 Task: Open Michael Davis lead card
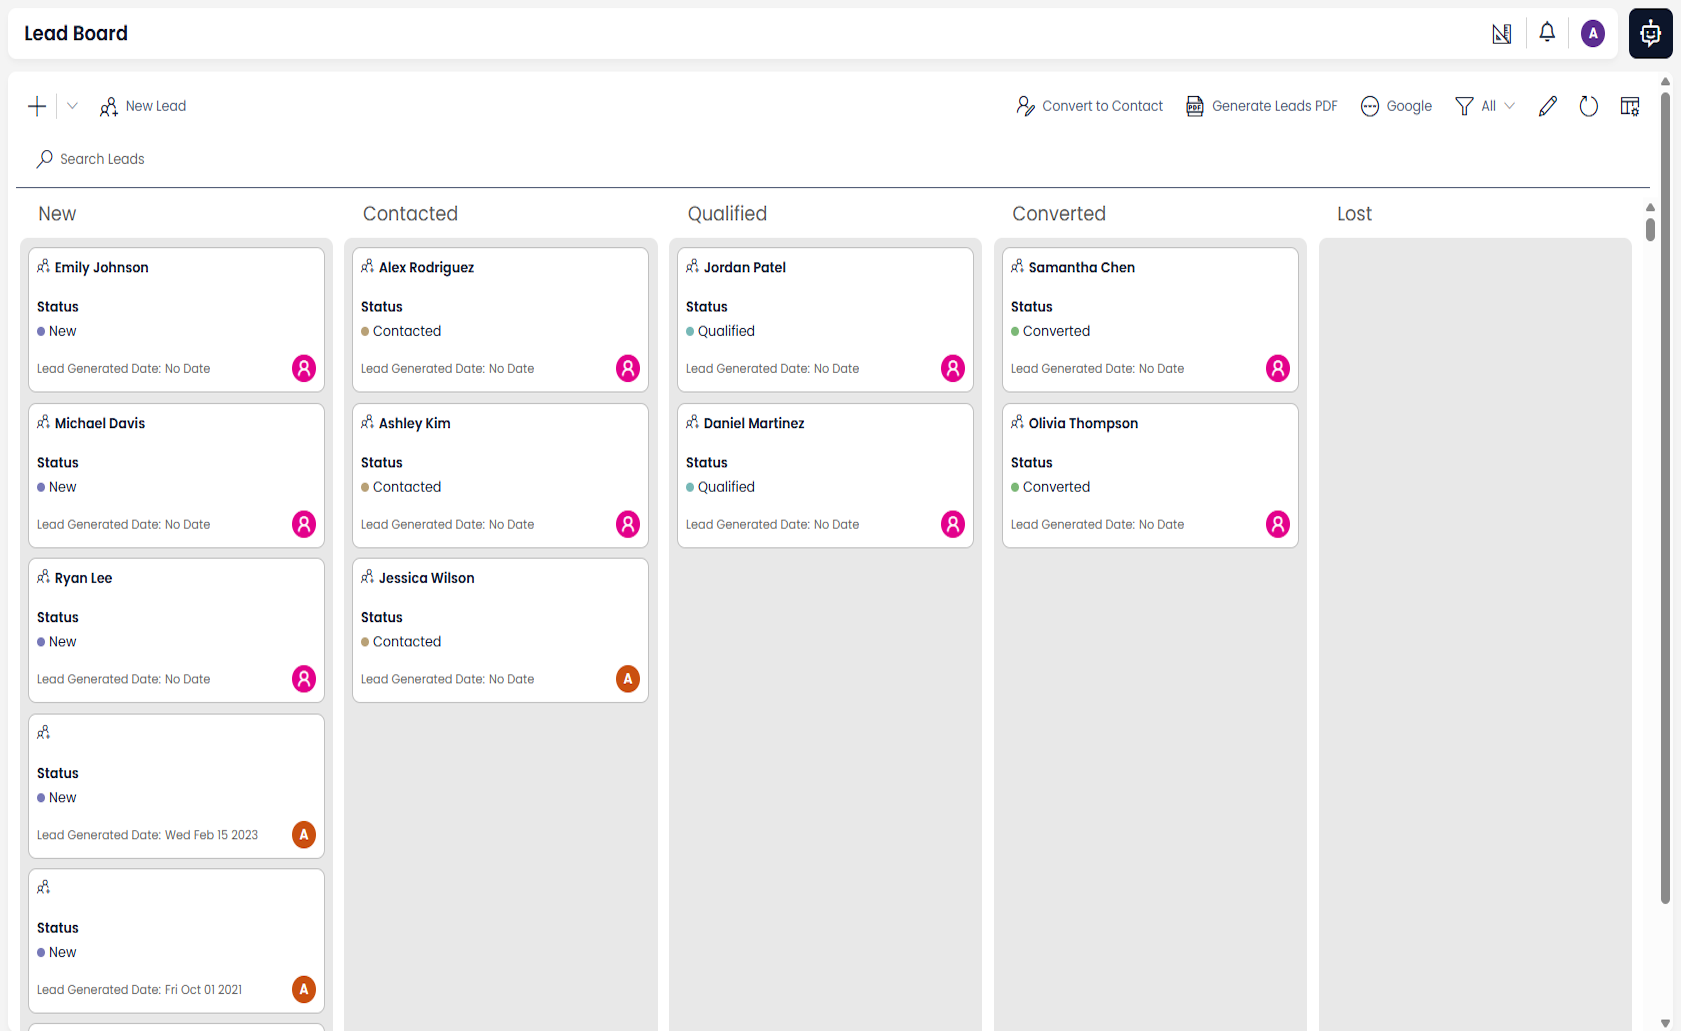(176, 475)
